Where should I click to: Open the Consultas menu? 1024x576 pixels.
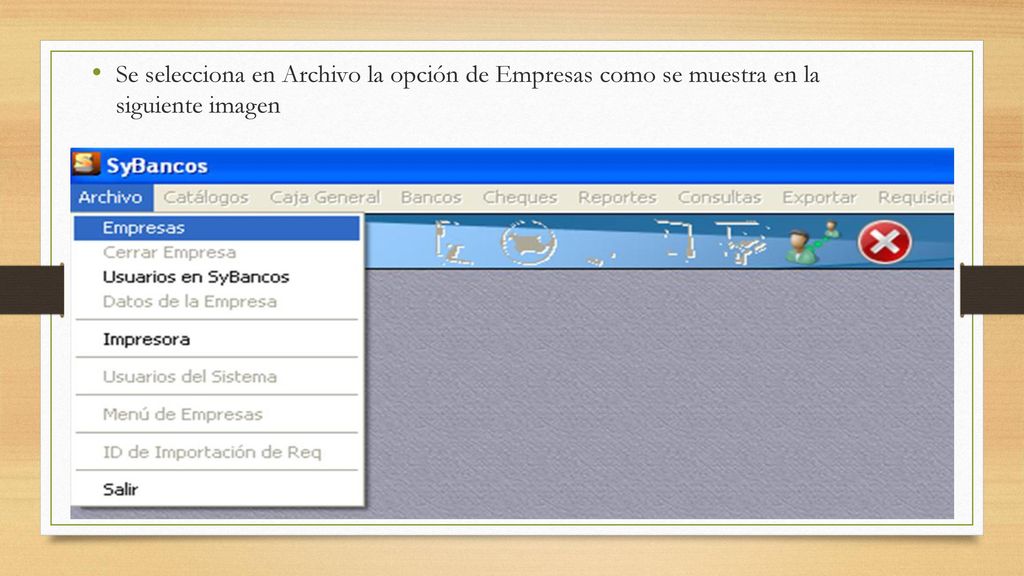point(719,197)
